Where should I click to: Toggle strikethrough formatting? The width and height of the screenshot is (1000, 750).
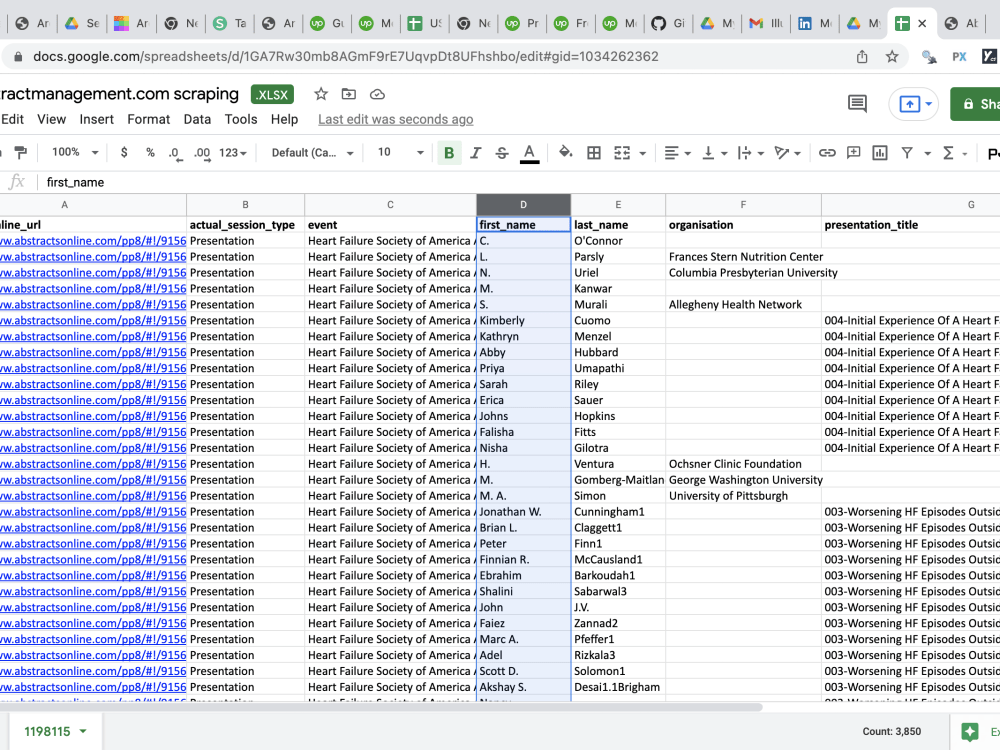coord(502,153)
